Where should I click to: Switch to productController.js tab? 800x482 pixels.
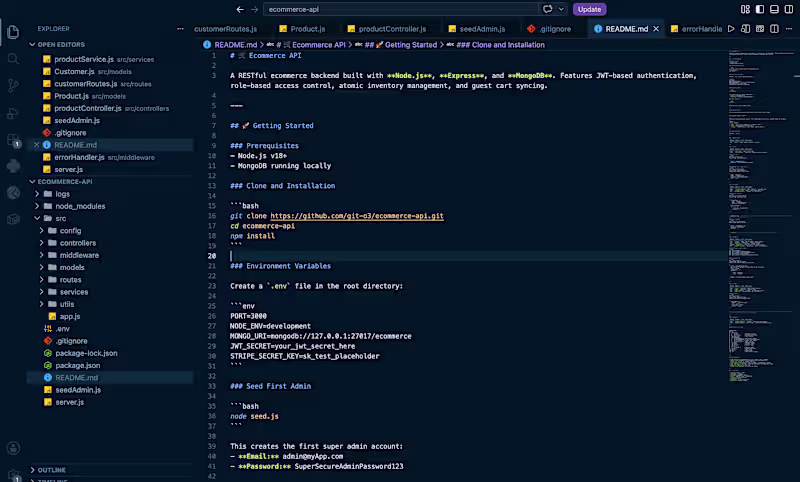[387, 29]
